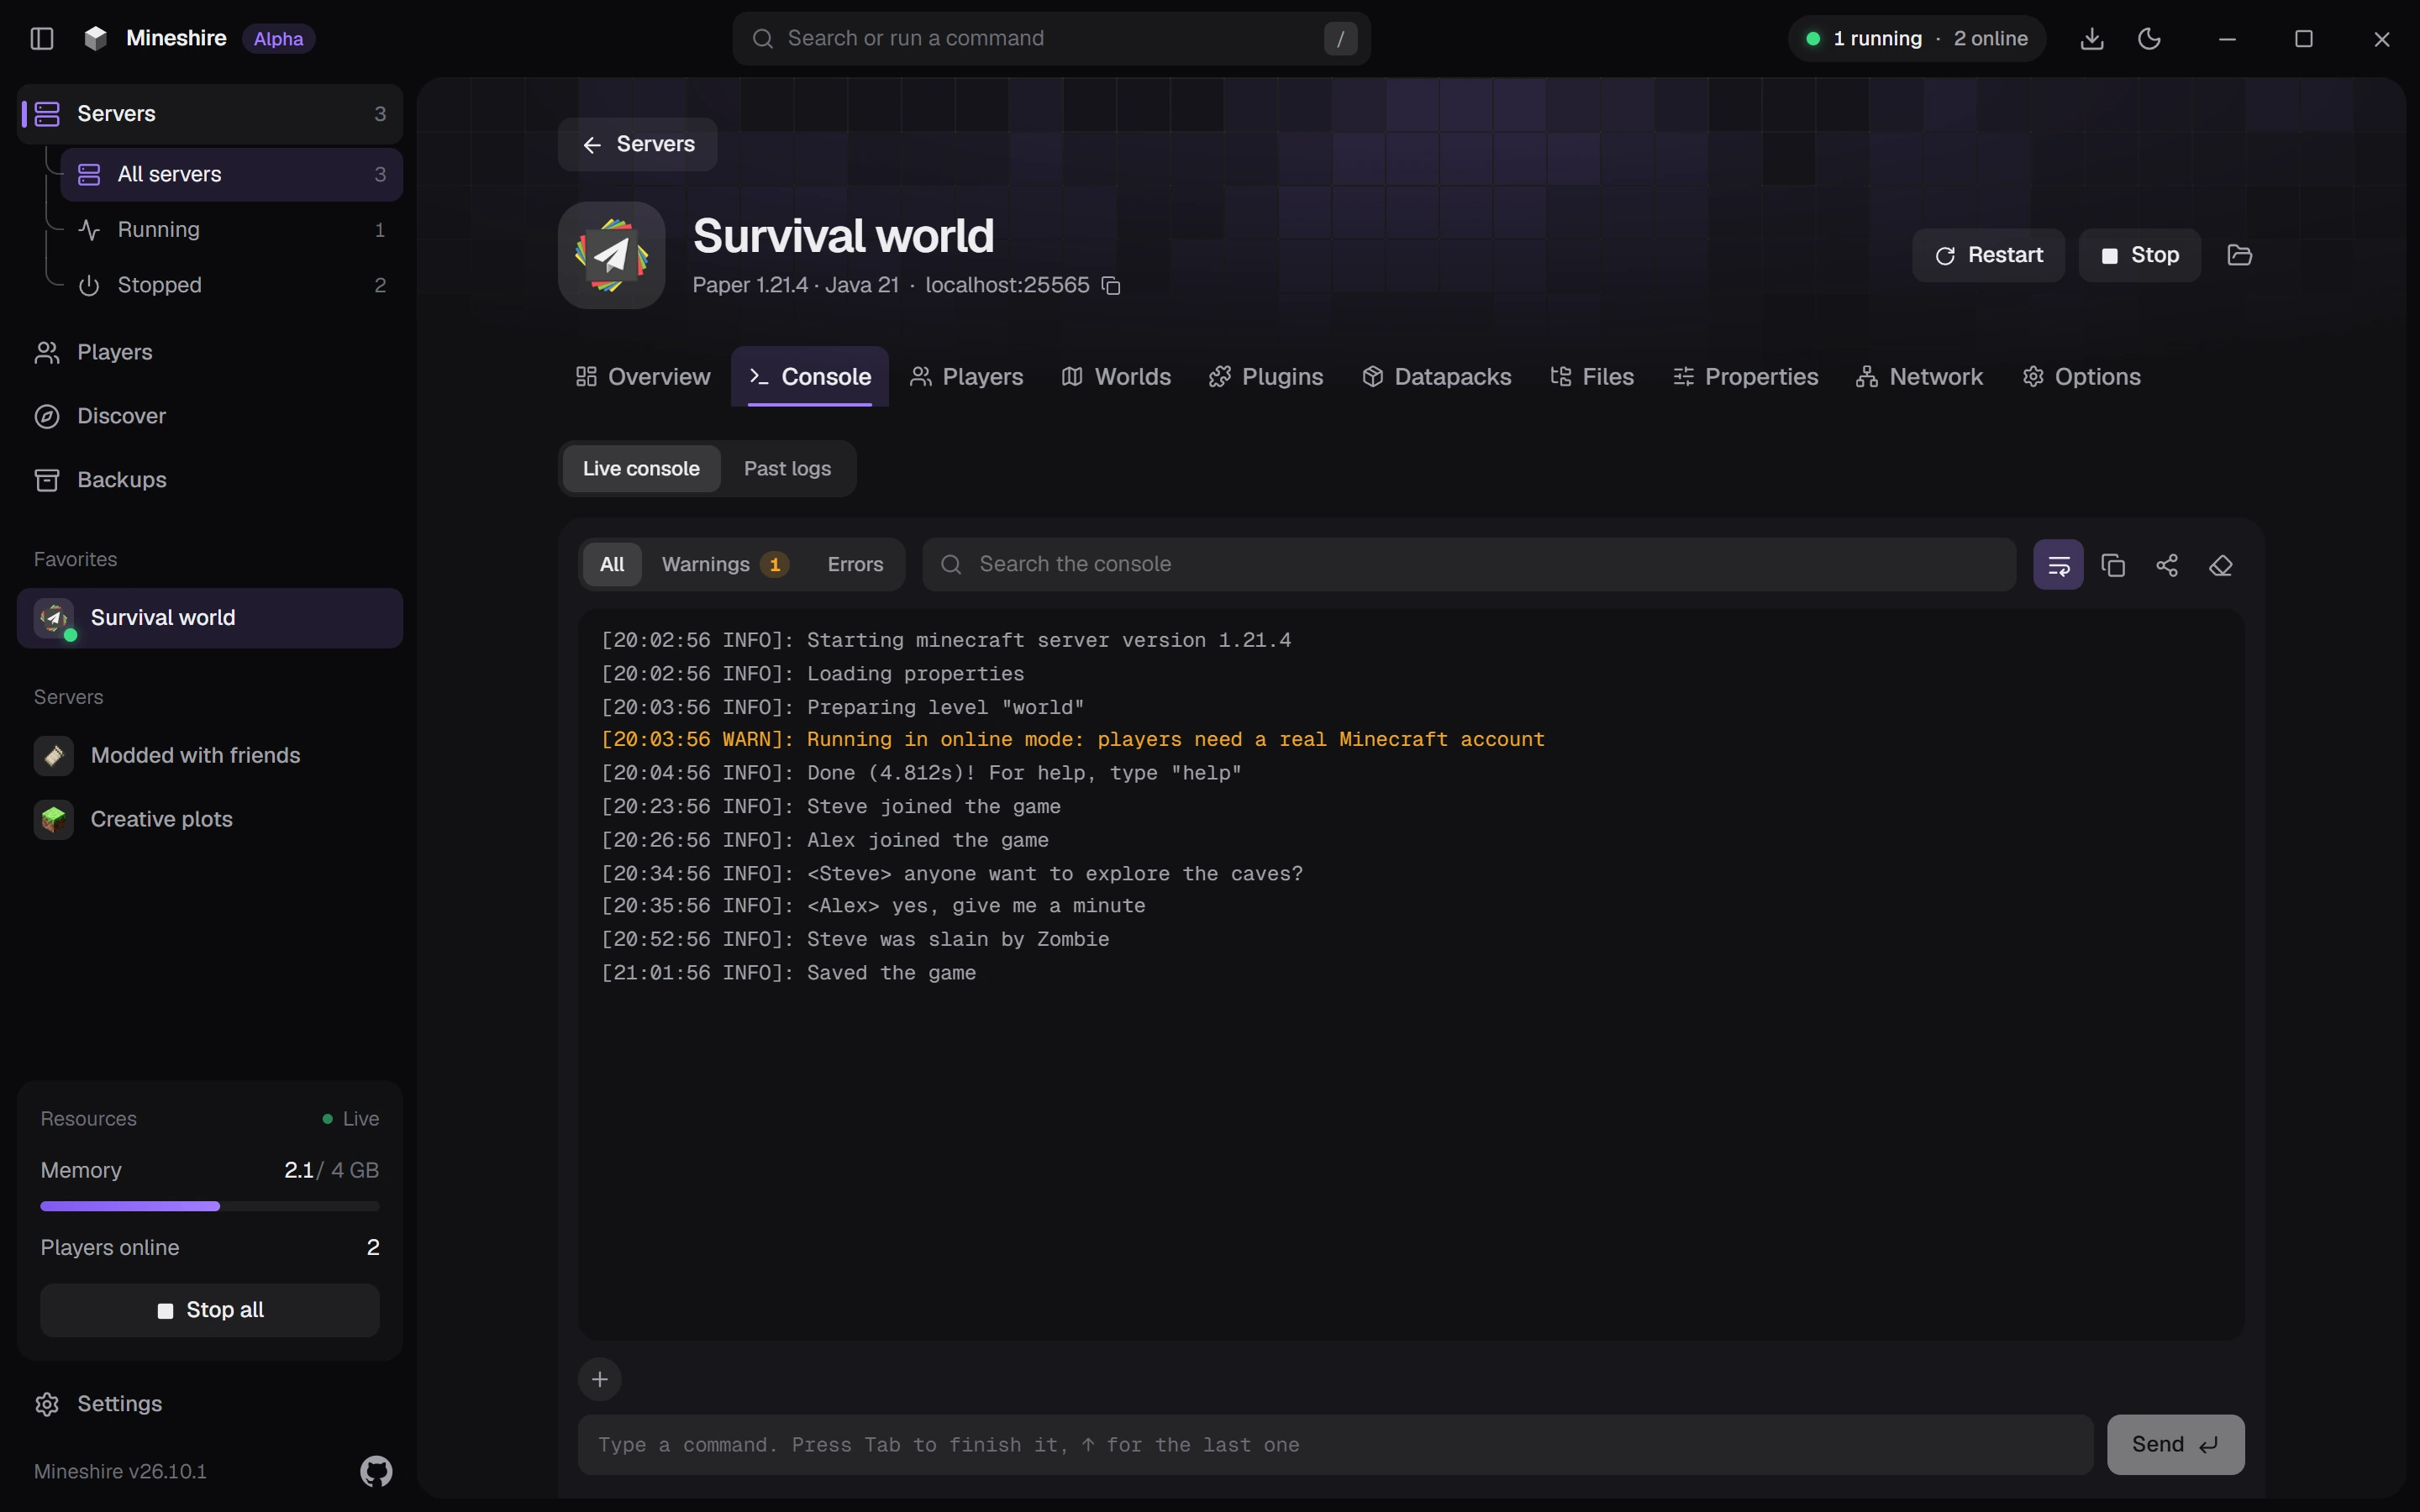Show only Warnings in console
Viewport: 2420px width, 1512px height.
(x=725, y=565)
